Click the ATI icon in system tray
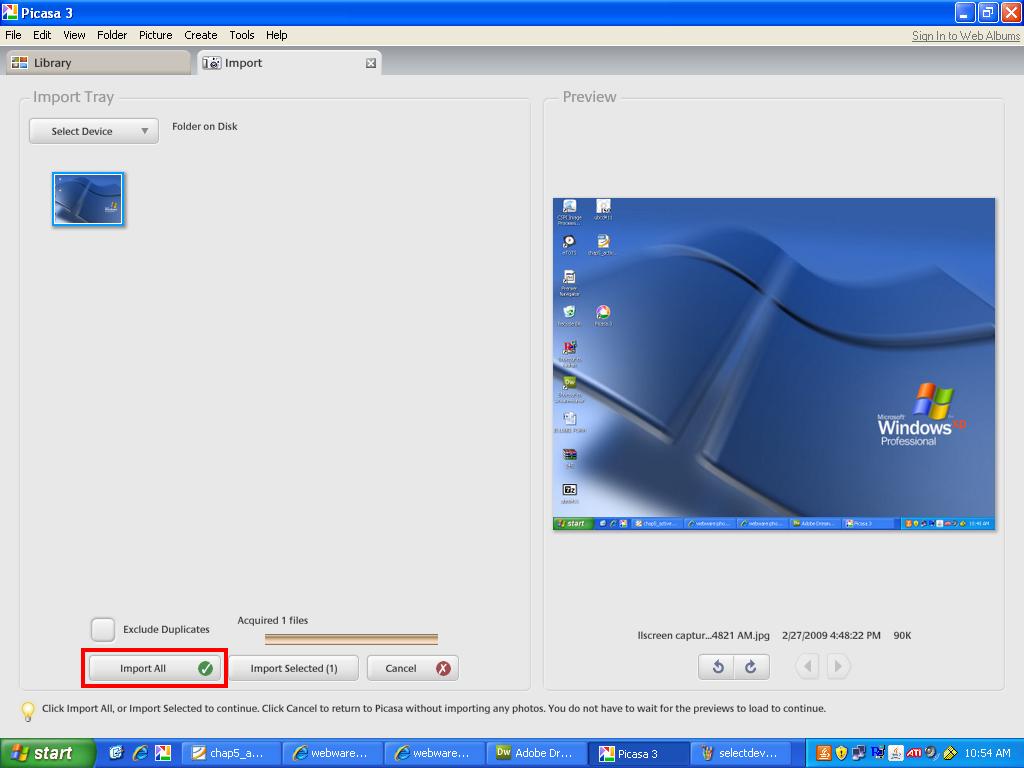Screen dimensions: 1024x768 [913, 753]
